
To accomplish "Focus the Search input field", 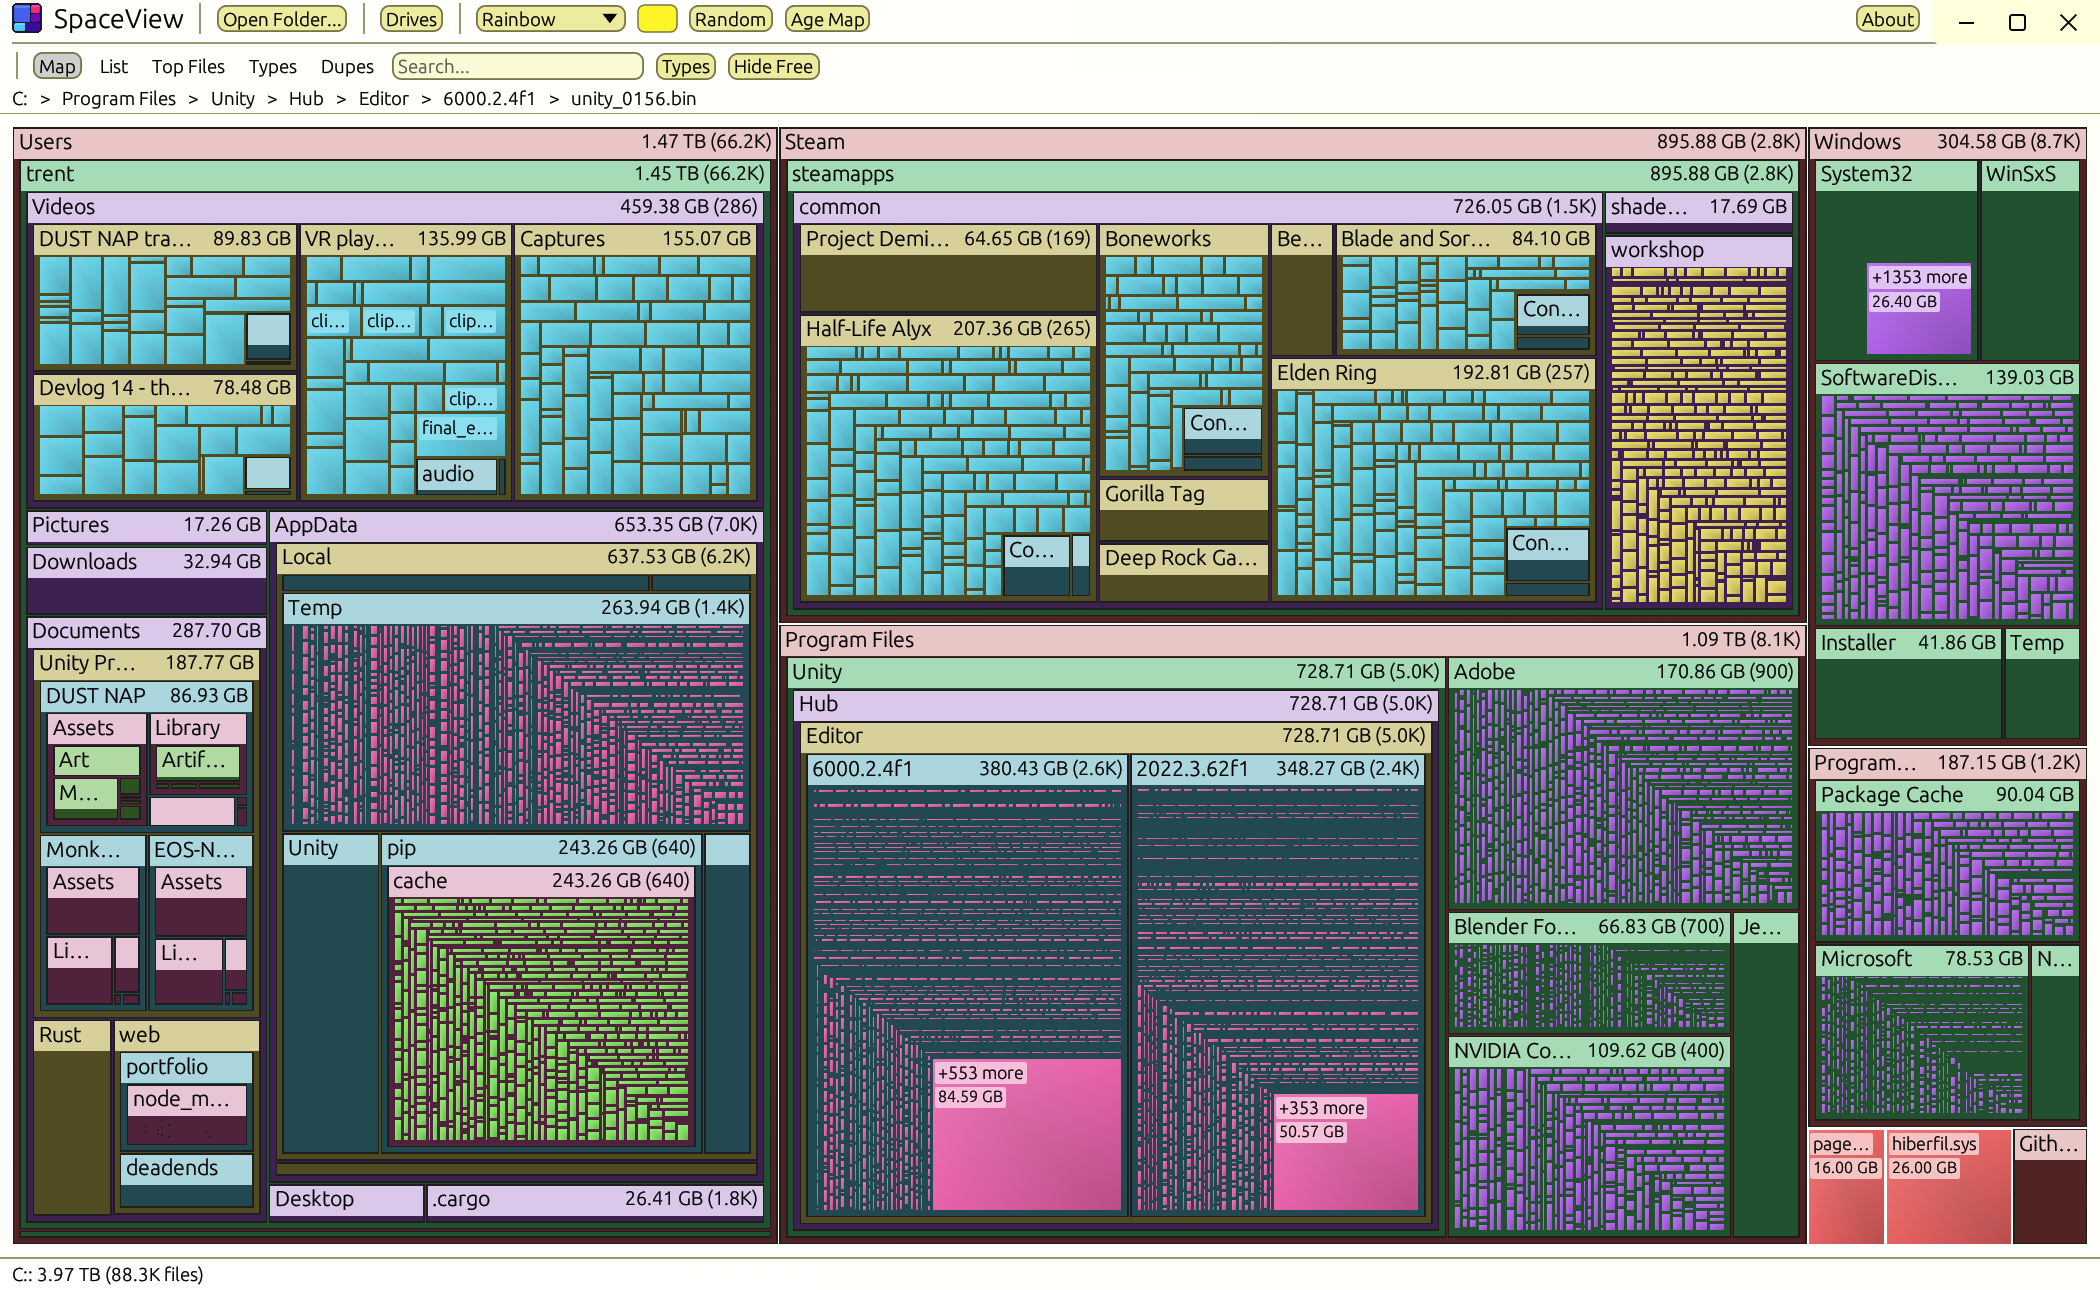I will tap(517, 66).
